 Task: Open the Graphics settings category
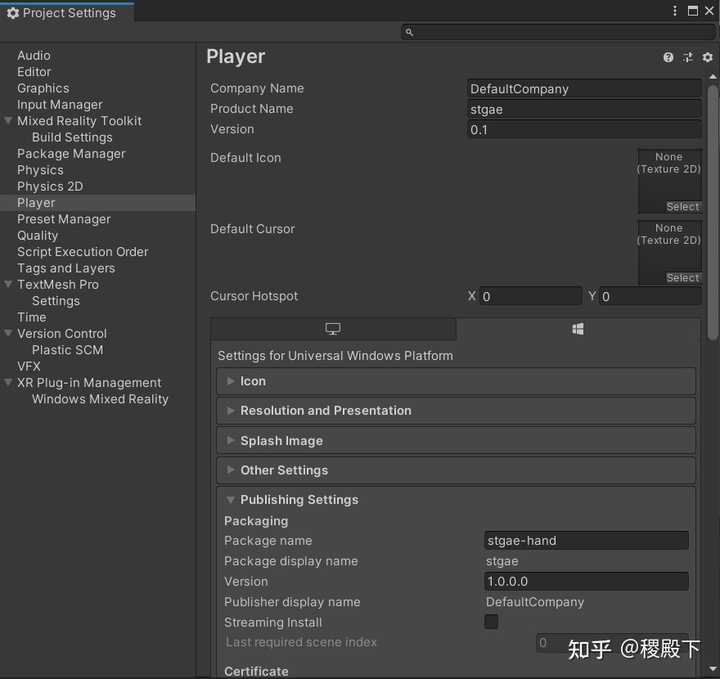43,88
